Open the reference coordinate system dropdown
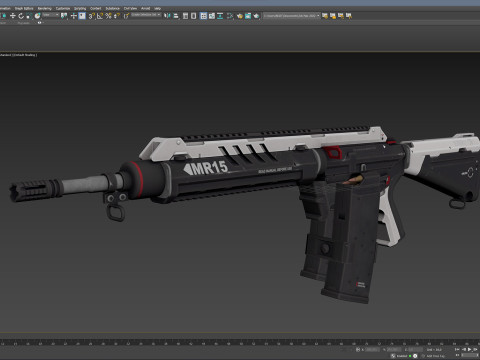The image size is (480, 360). (x=51, y=15)
